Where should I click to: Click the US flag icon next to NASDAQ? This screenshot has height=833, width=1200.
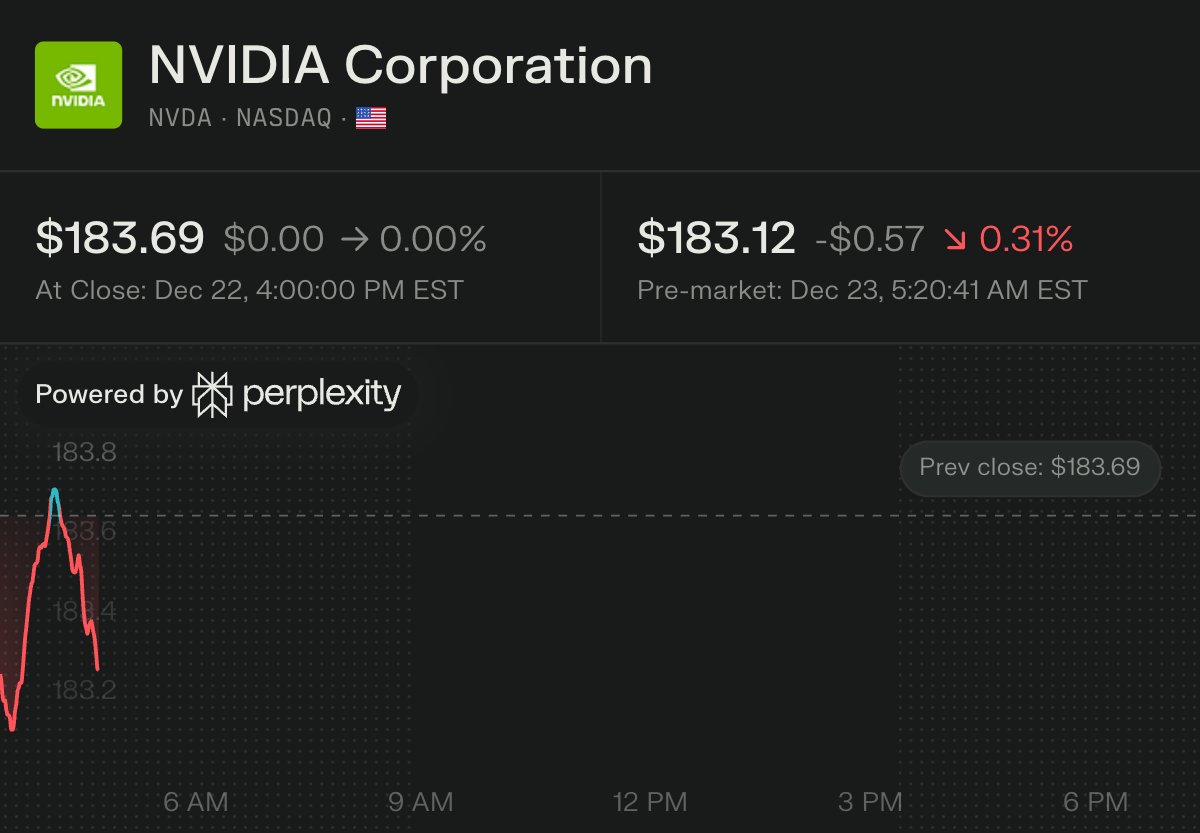(x=370, y=118)
